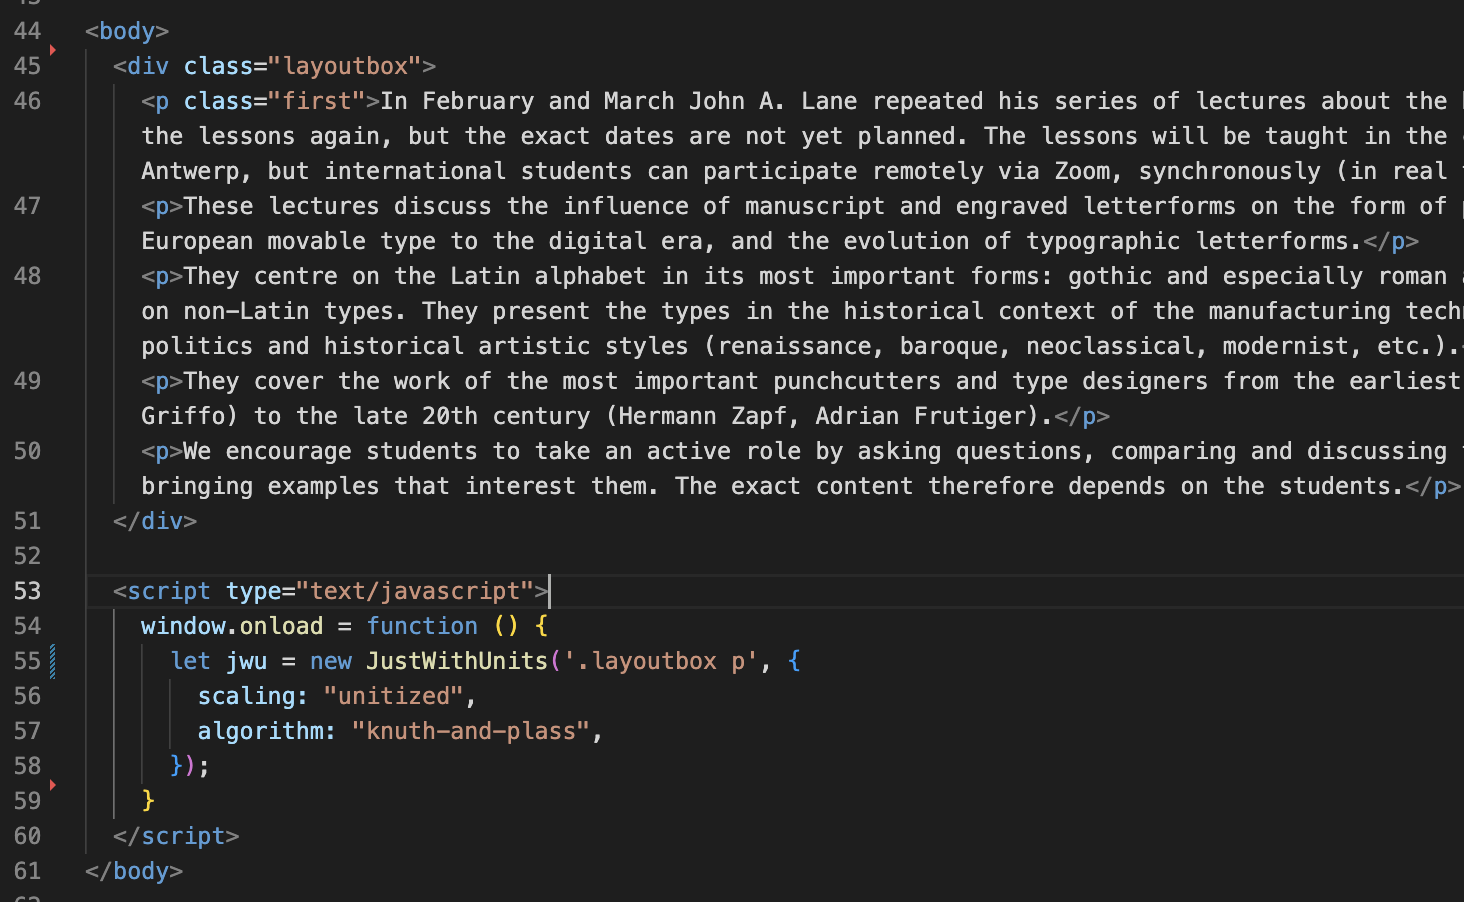Screen dimensions: 1464x902
Task: Click the closing script tag
Action: tap(176, 836)
